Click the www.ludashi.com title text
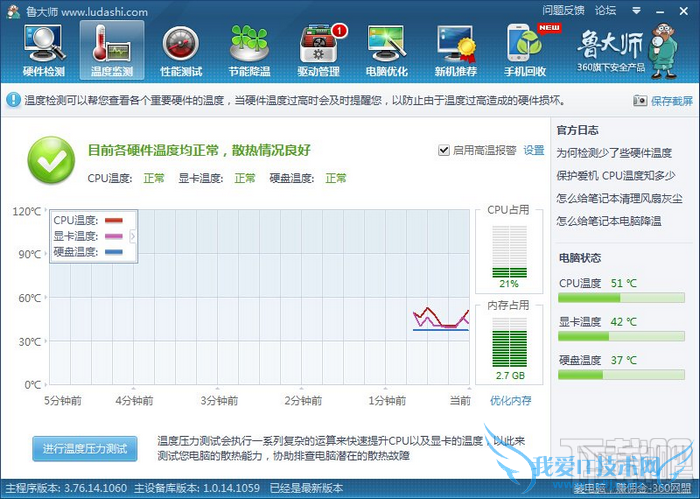The height and width of the screenshot is (499, 700). click(105, 12)
